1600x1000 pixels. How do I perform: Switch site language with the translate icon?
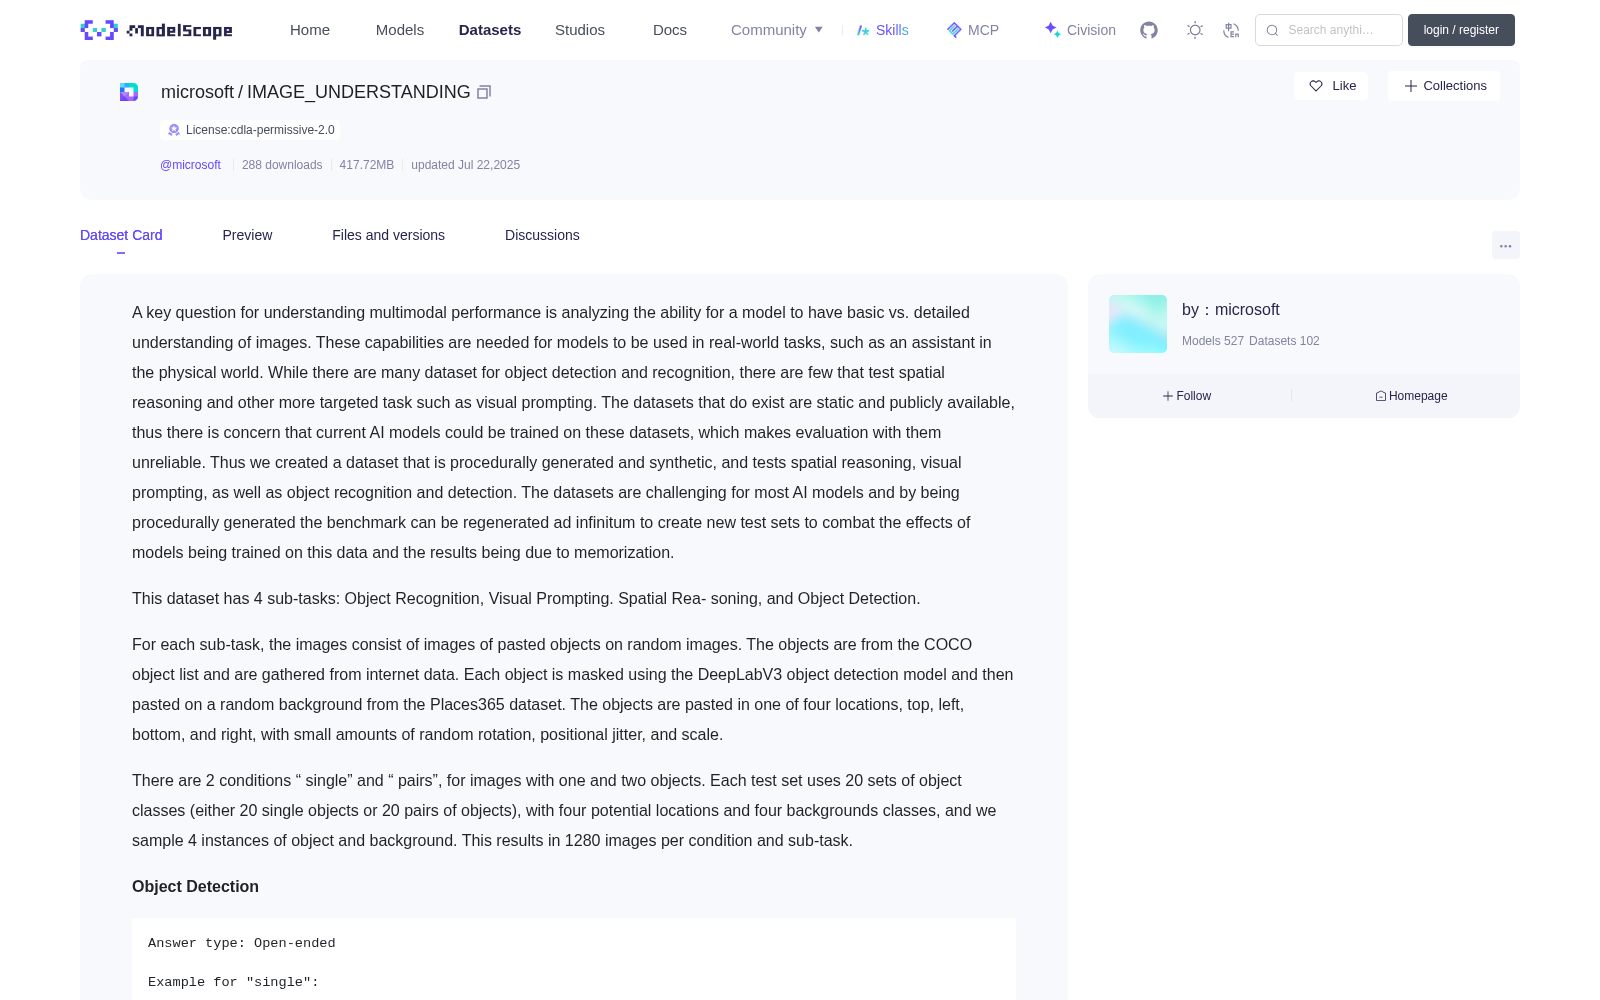(1231, 30)
